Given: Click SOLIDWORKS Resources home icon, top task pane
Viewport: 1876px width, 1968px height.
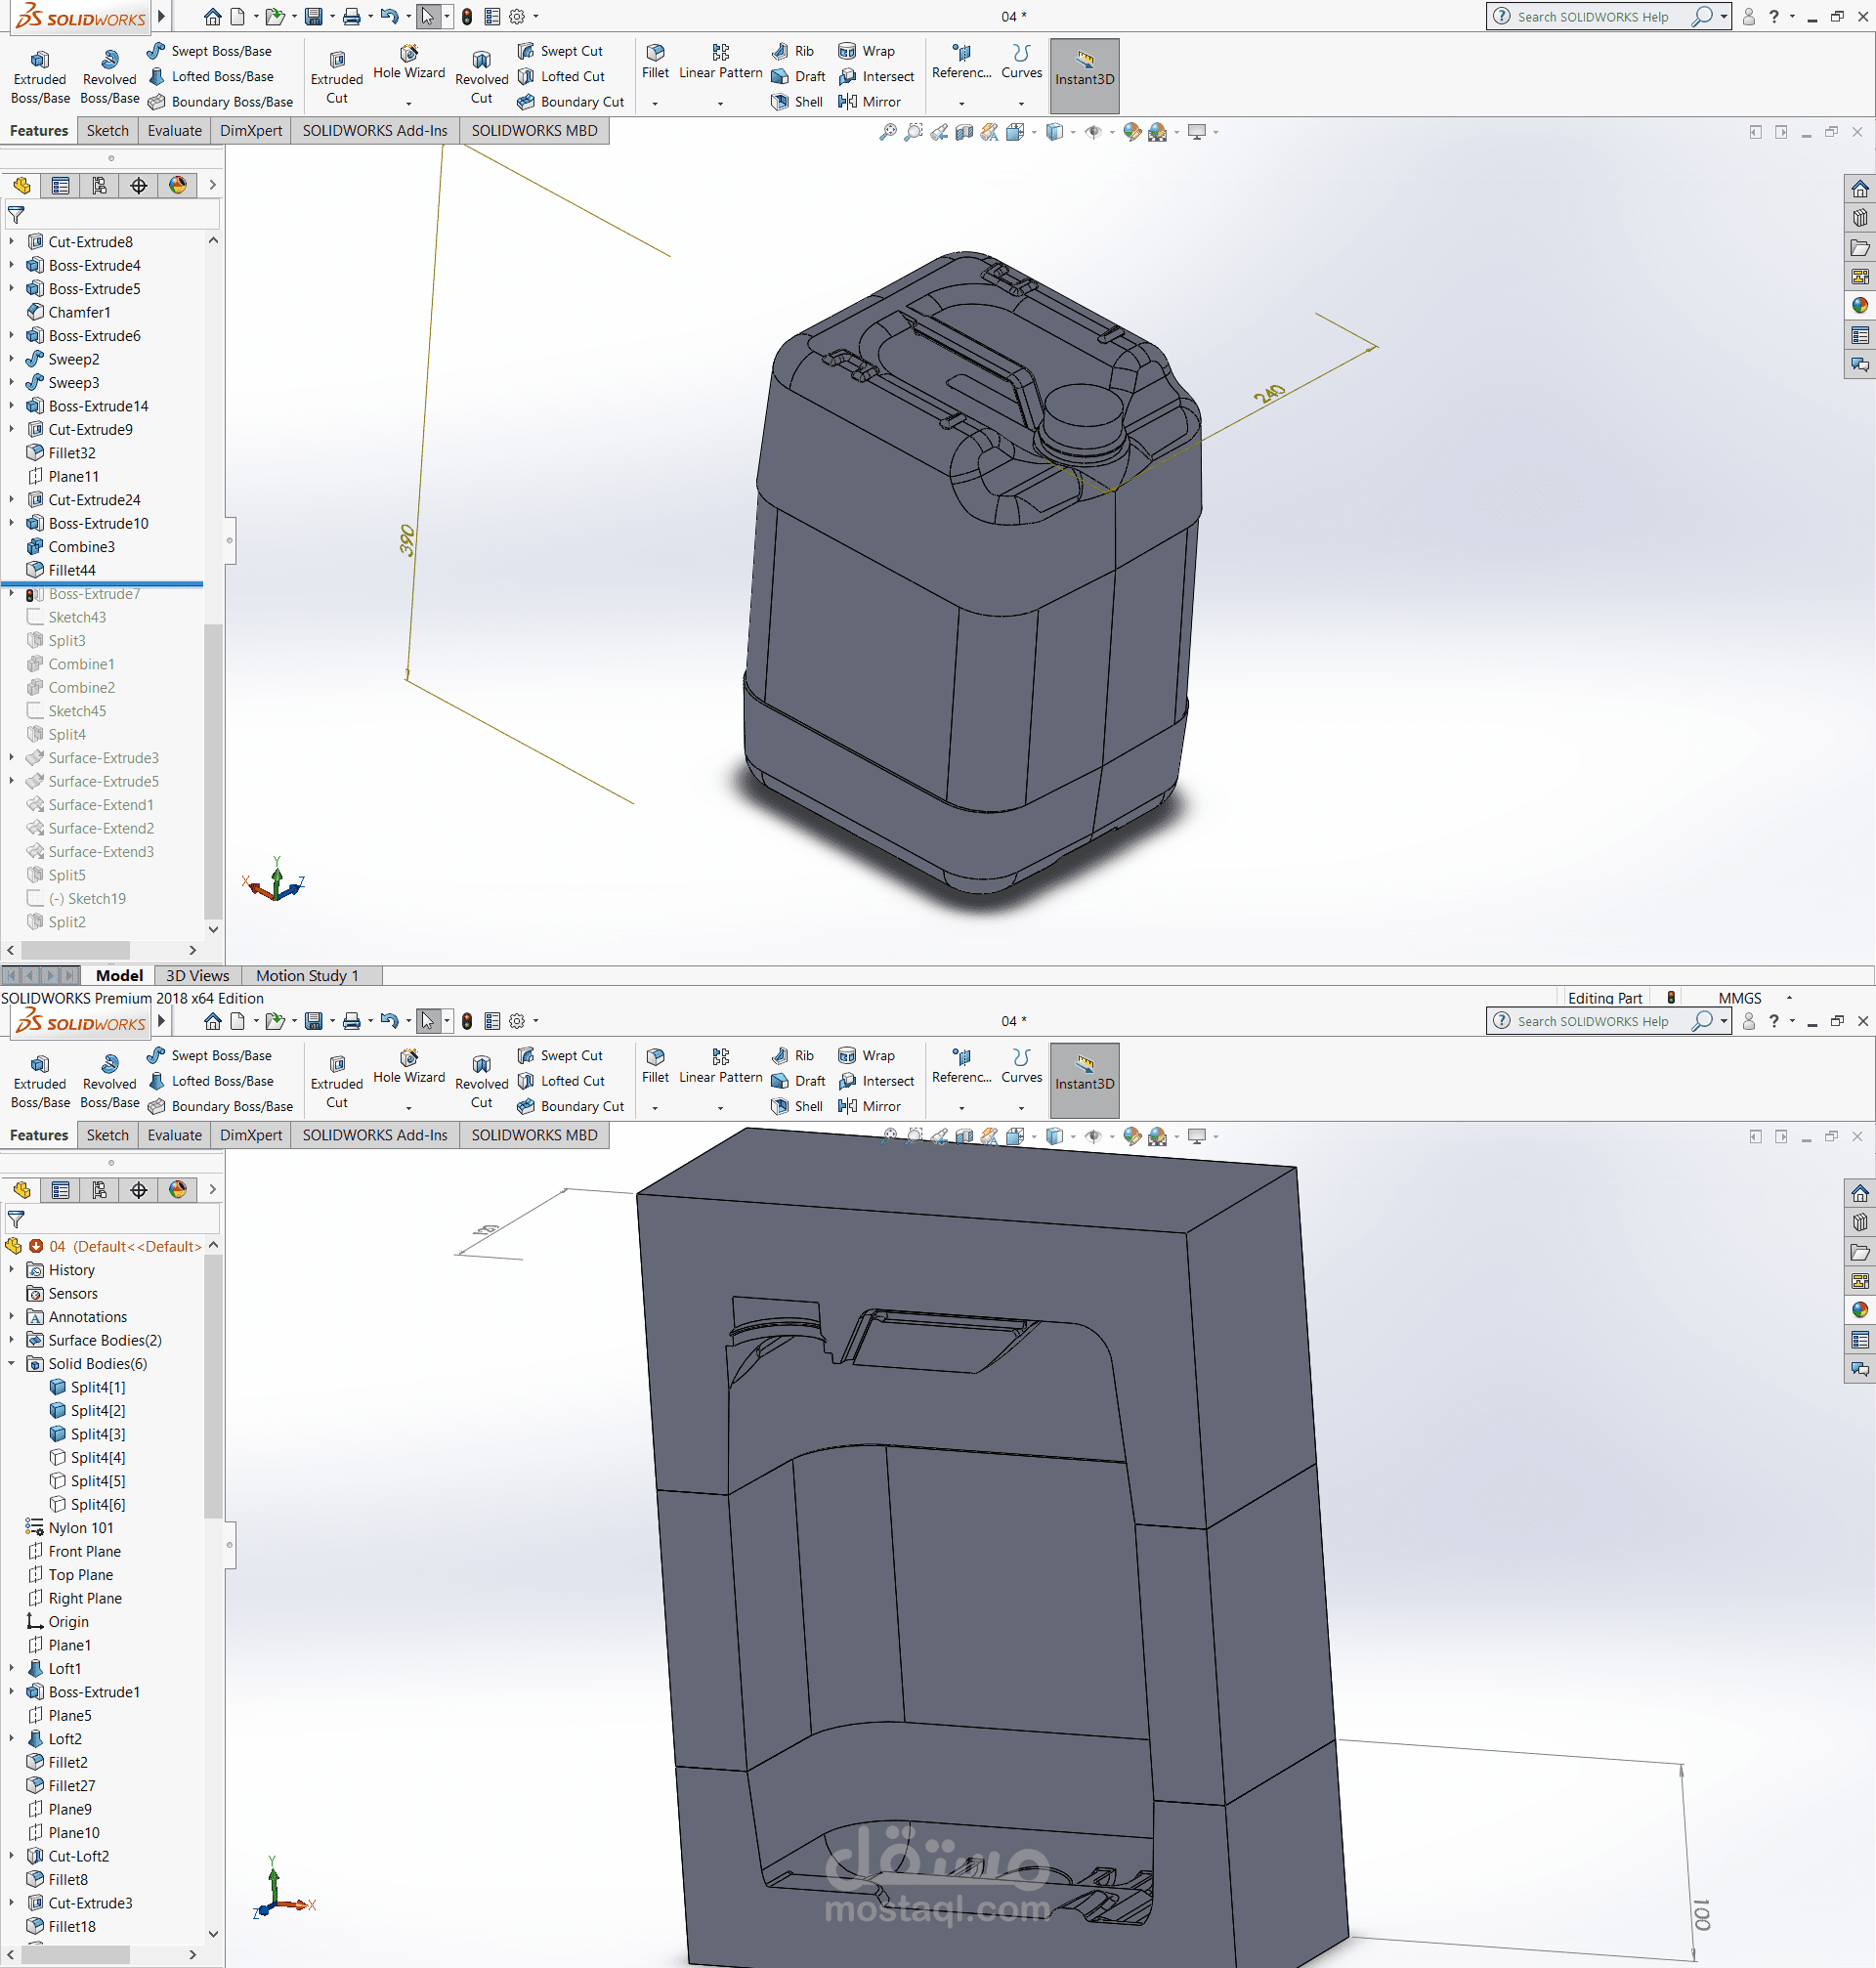Looking at the screenshot, I should pos(1859,188).
